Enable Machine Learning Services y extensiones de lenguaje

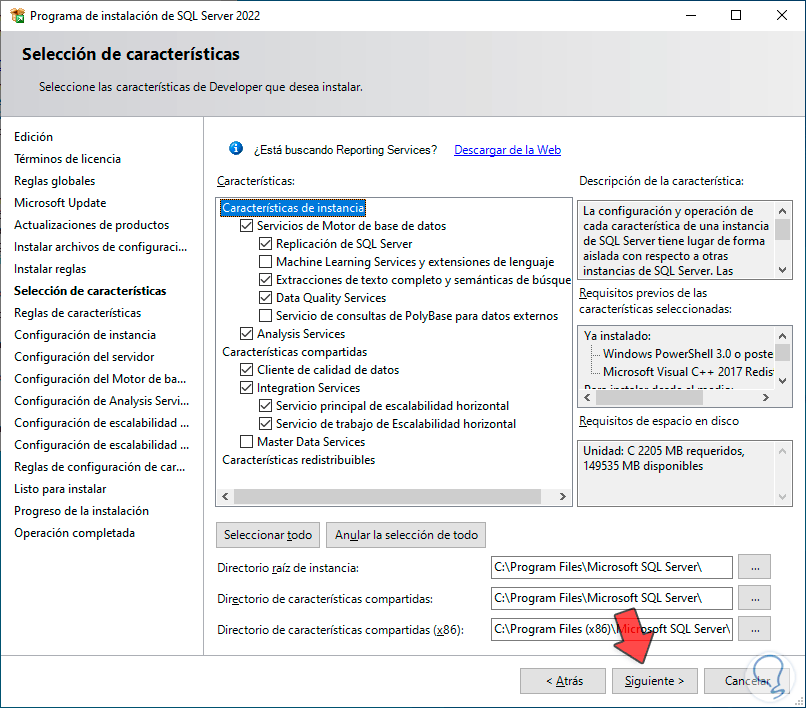265,262
